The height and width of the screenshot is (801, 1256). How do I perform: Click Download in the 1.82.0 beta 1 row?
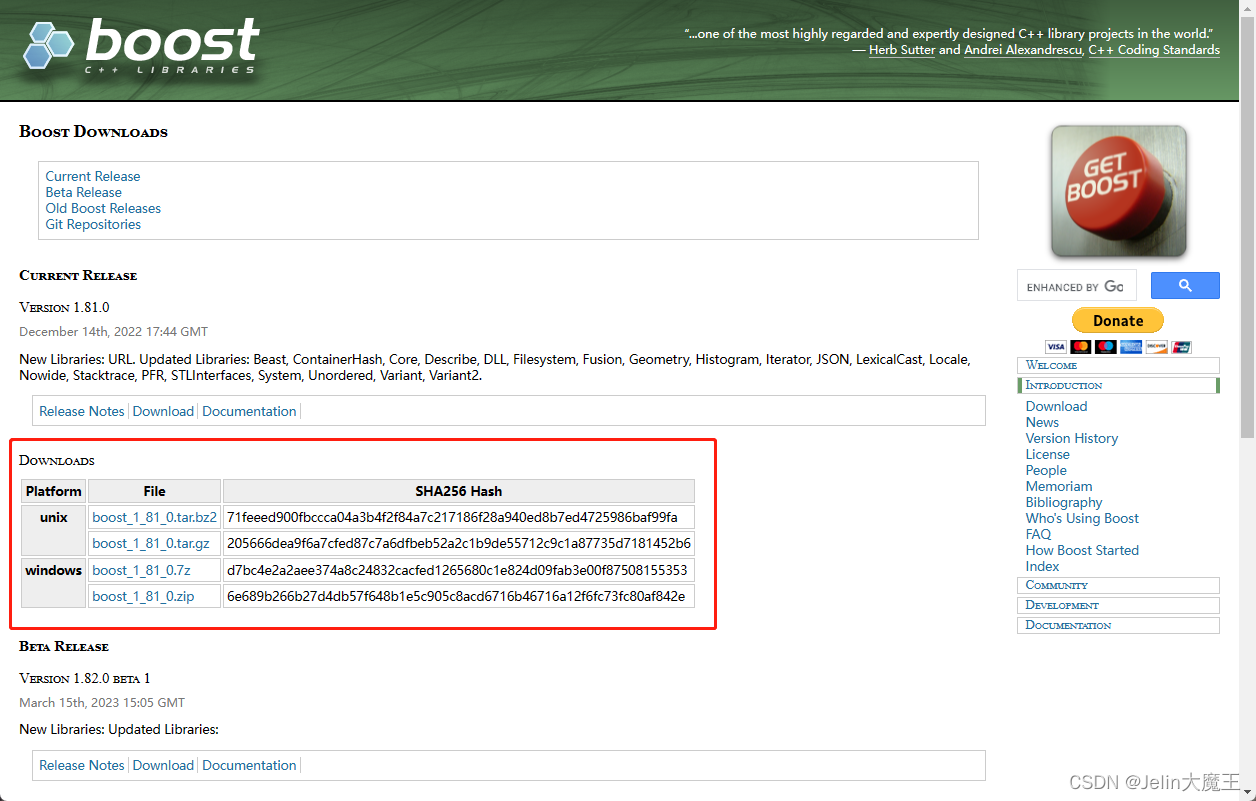click(163, 765)
